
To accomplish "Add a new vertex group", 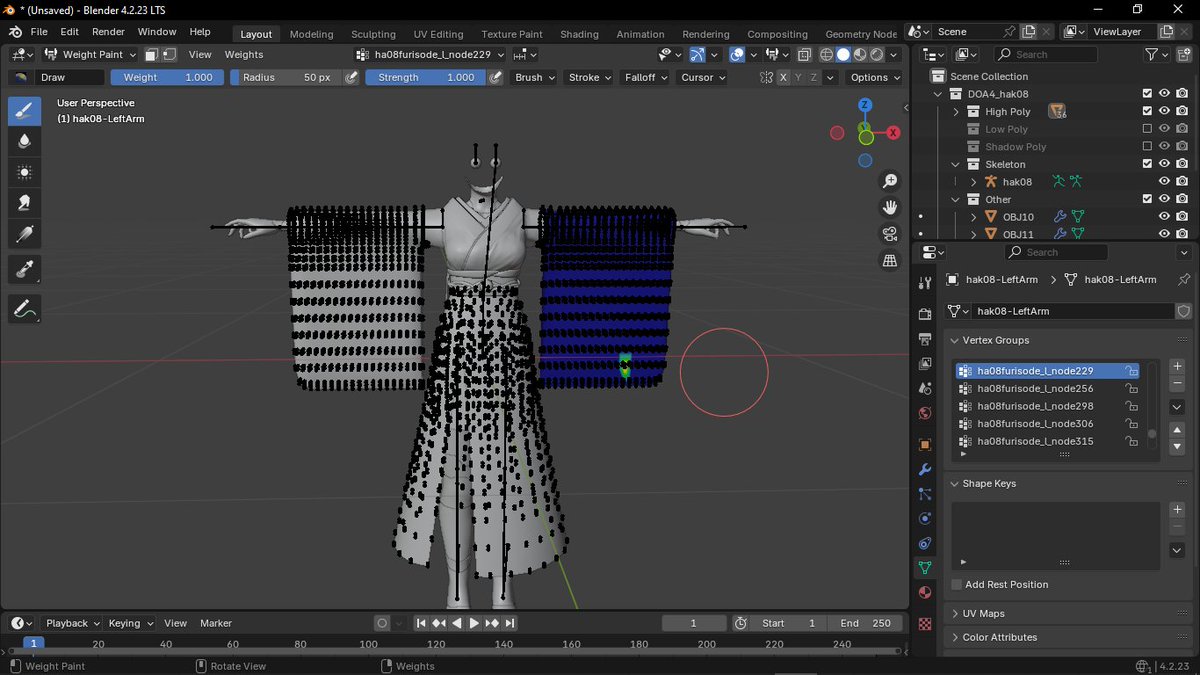I will [1177, 367].
